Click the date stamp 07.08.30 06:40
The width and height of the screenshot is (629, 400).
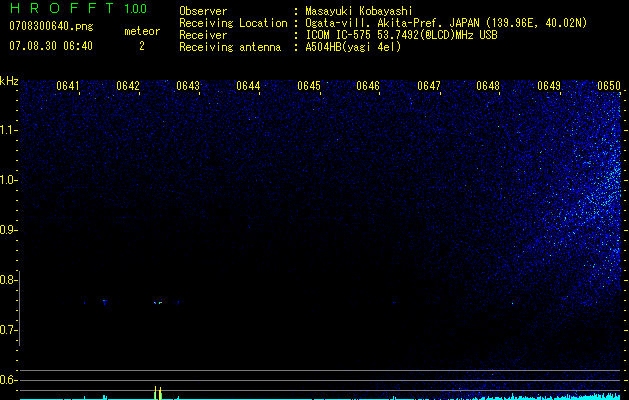pyautogui.click(x=51, y=46)
